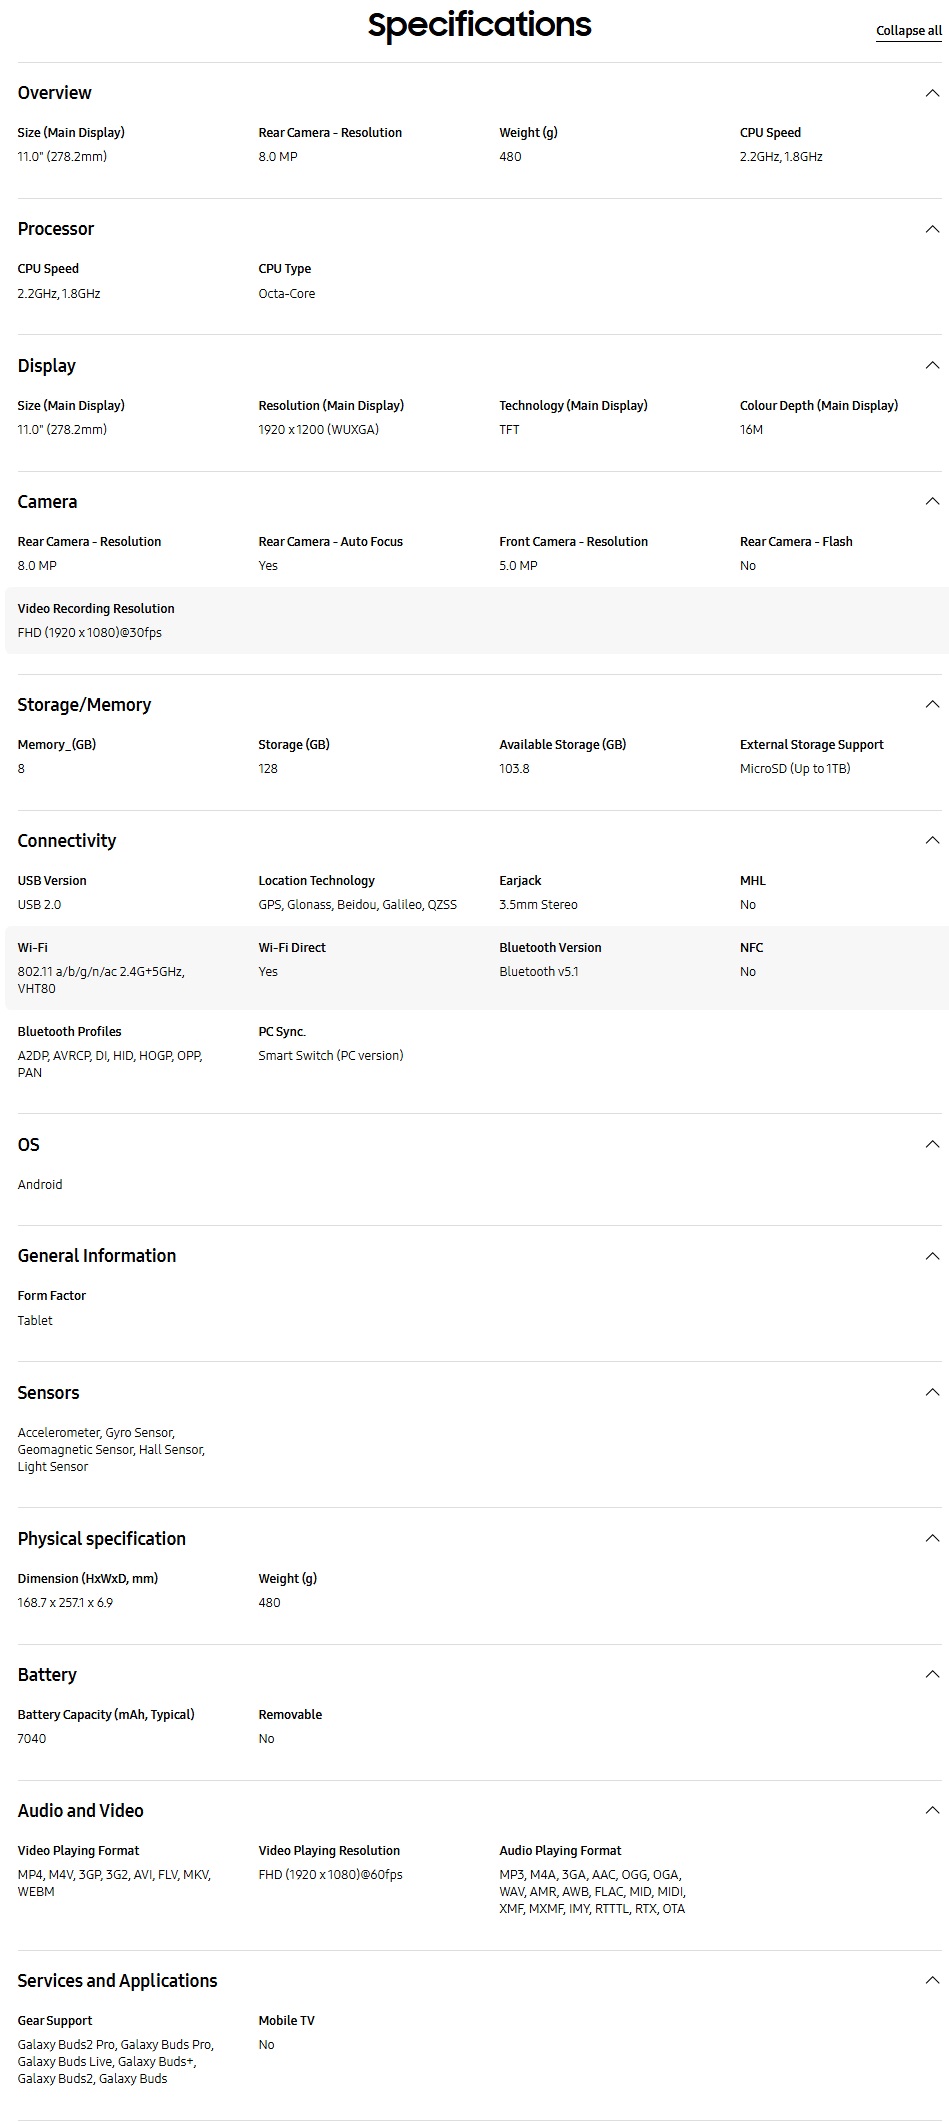
Task: Select the FHD (1920 x 1080)@30fps recording value
Action: (x=90, y=633)
